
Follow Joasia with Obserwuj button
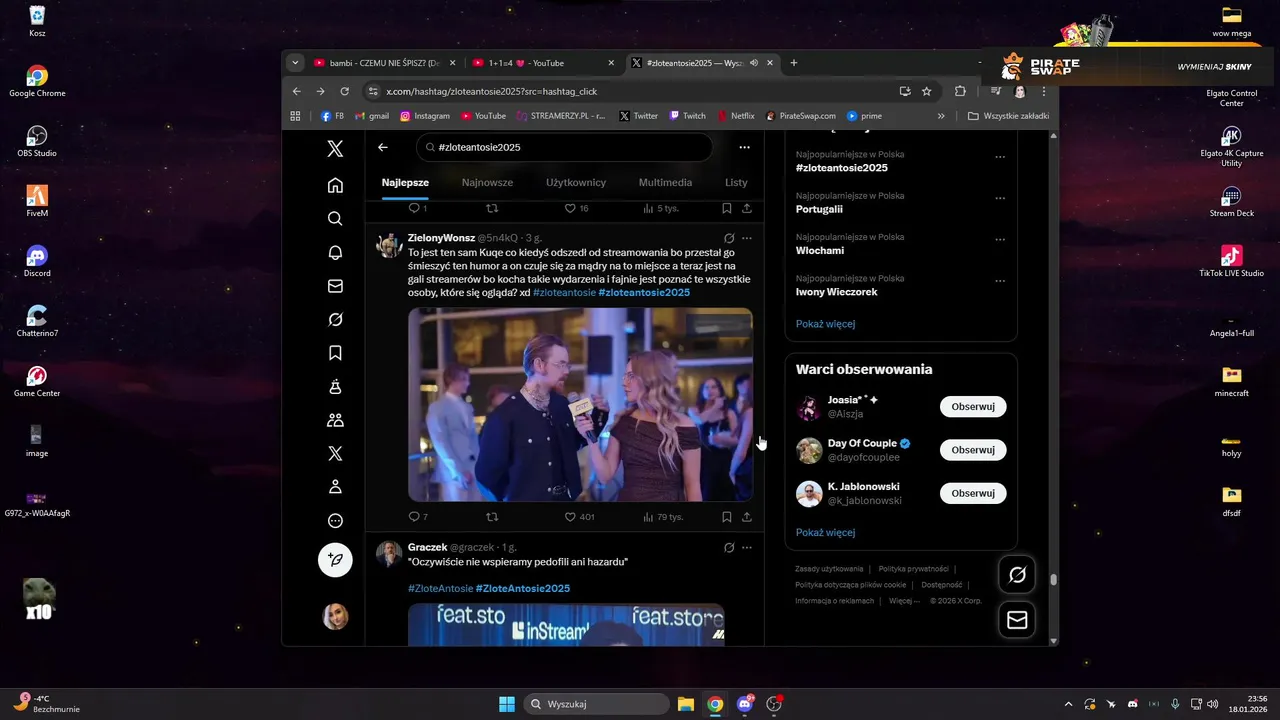(973, 407)
